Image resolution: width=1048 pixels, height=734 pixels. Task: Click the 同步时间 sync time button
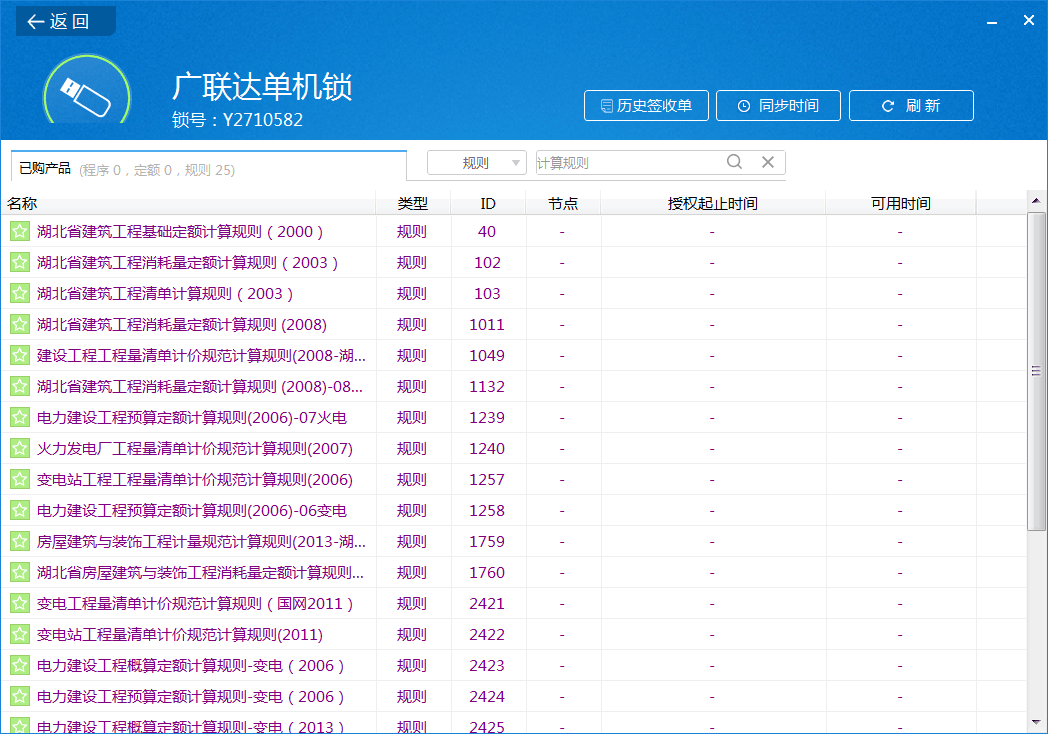point(778,106)
